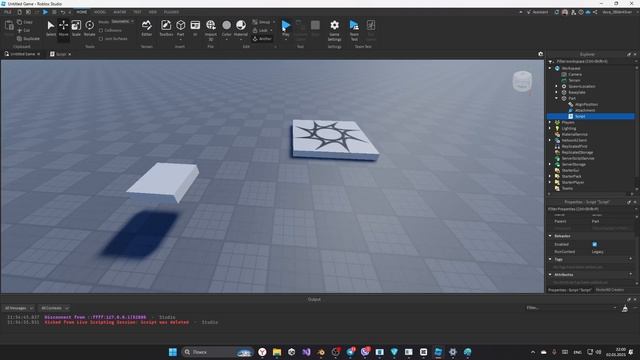Expand the StarterPlayer node
640x360 pixels.
coord(550,182)
